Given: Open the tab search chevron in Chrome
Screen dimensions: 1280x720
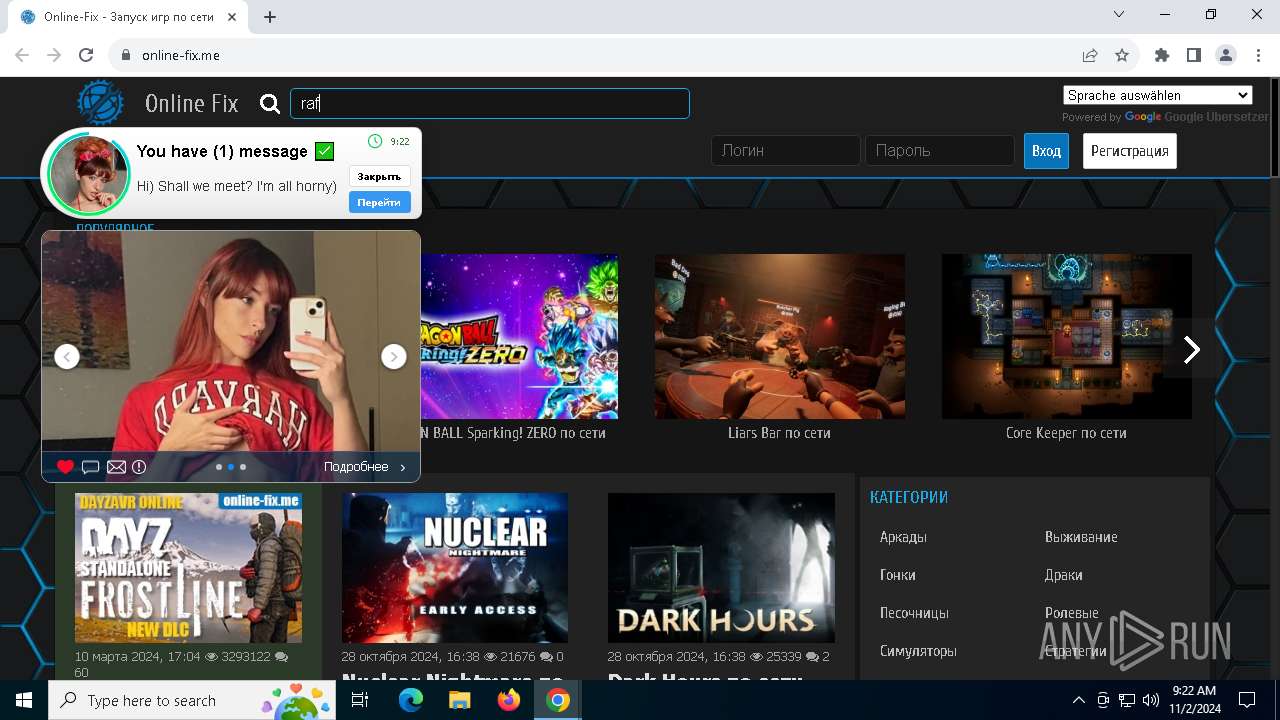Looking at the screenshot, I should [x=1119, y=15].
